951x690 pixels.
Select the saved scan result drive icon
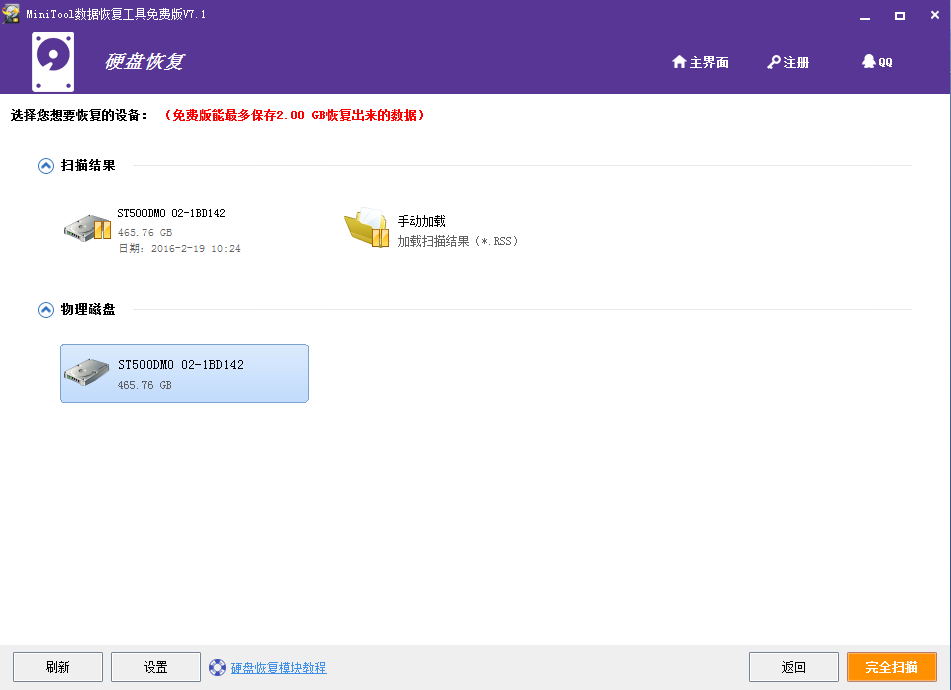87,228
